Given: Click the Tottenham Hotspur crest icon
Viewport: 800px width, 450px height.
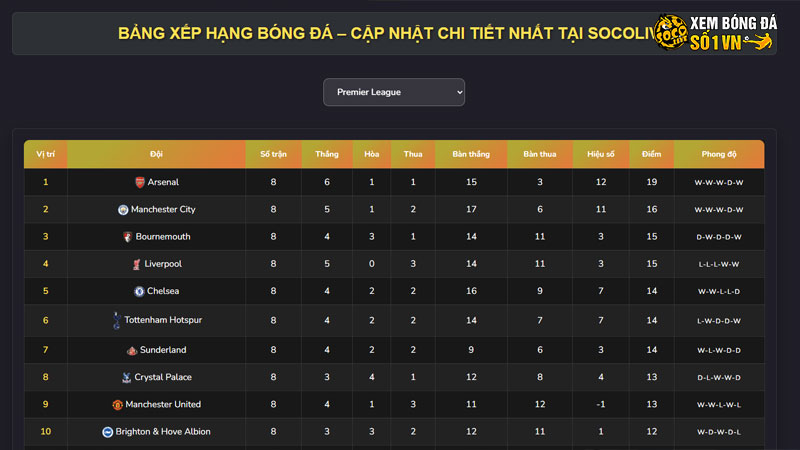Looking at the screenshot, I should pos(116,320).
